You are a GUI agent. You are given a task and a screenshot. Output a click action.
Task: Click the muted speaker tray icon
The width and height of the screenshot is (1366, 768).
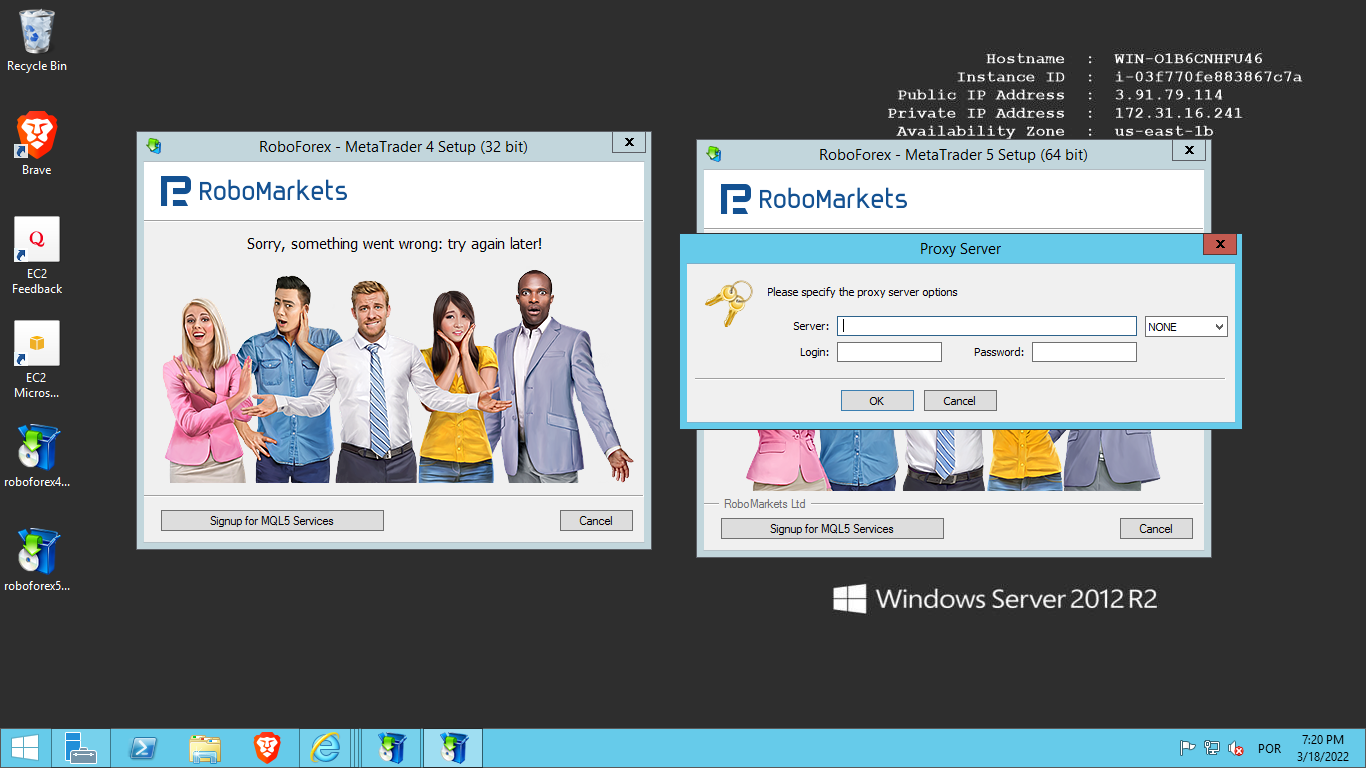(x=1236, y=748)
